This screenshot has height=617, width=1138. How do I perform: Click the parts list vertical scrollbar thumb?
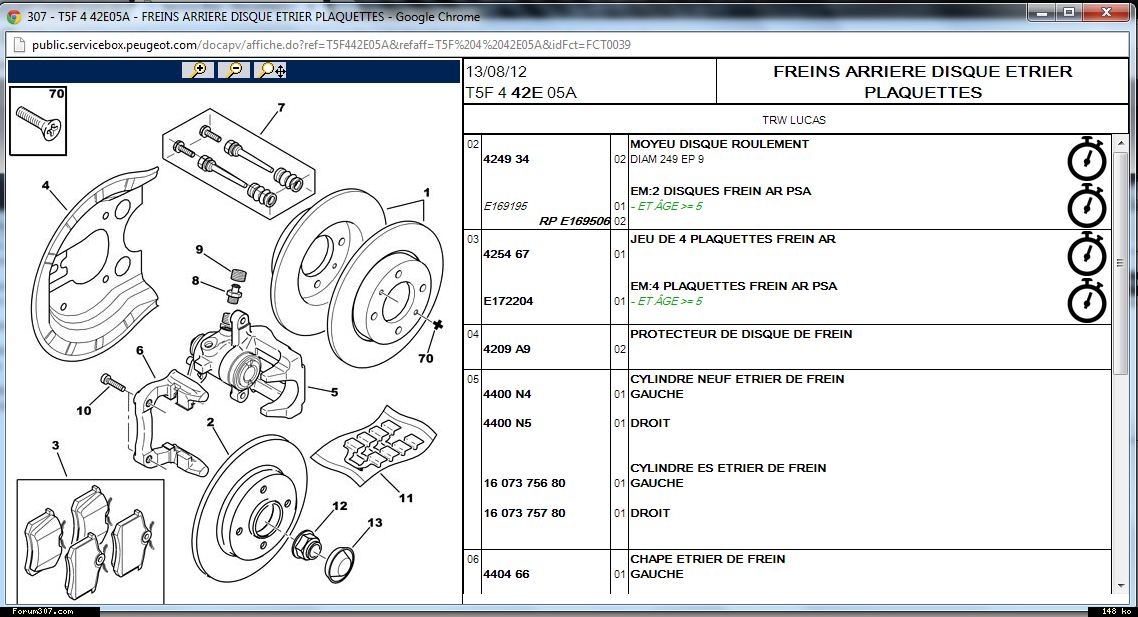click(1124, 263)
